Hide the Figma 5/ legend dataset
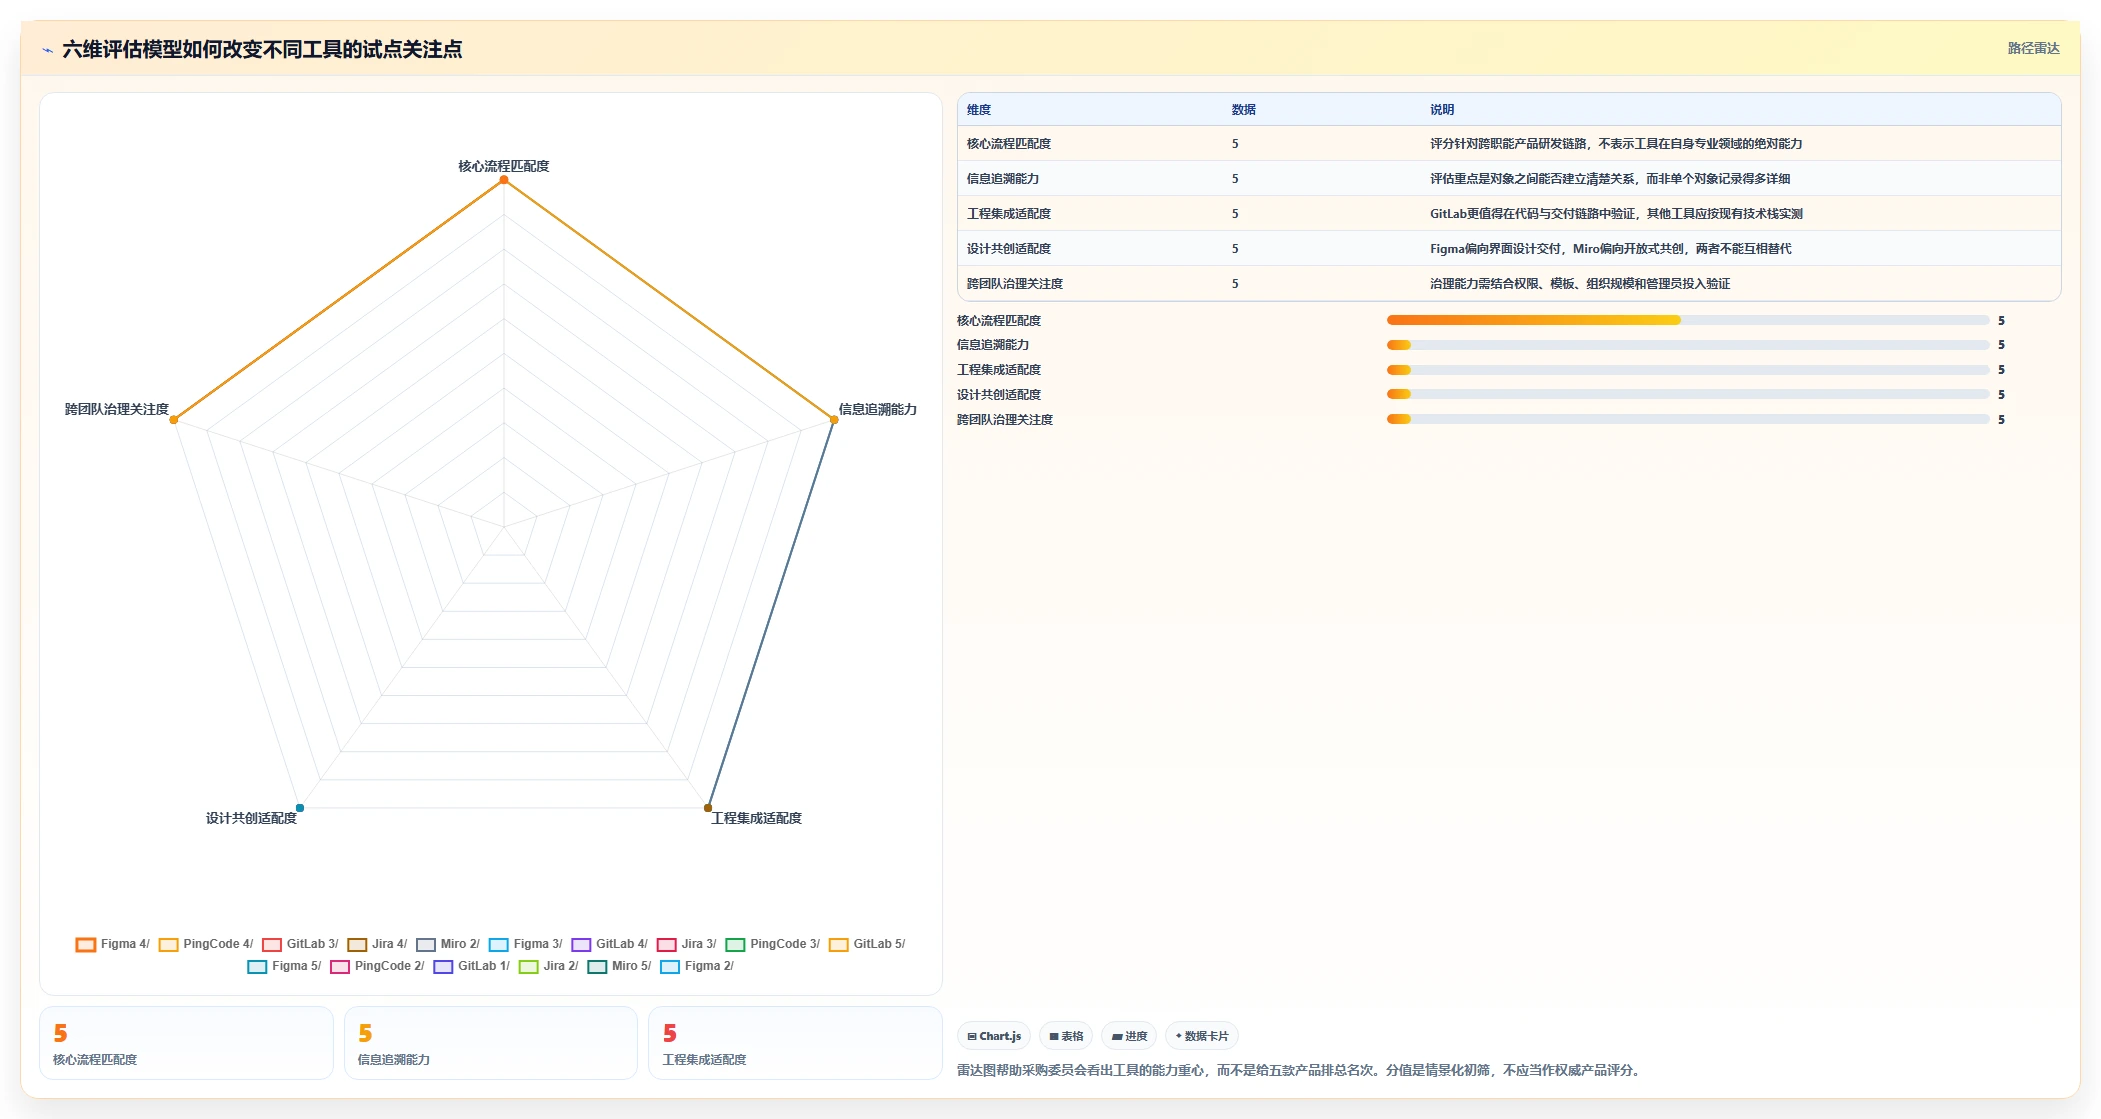 click(x=284, y=966)
